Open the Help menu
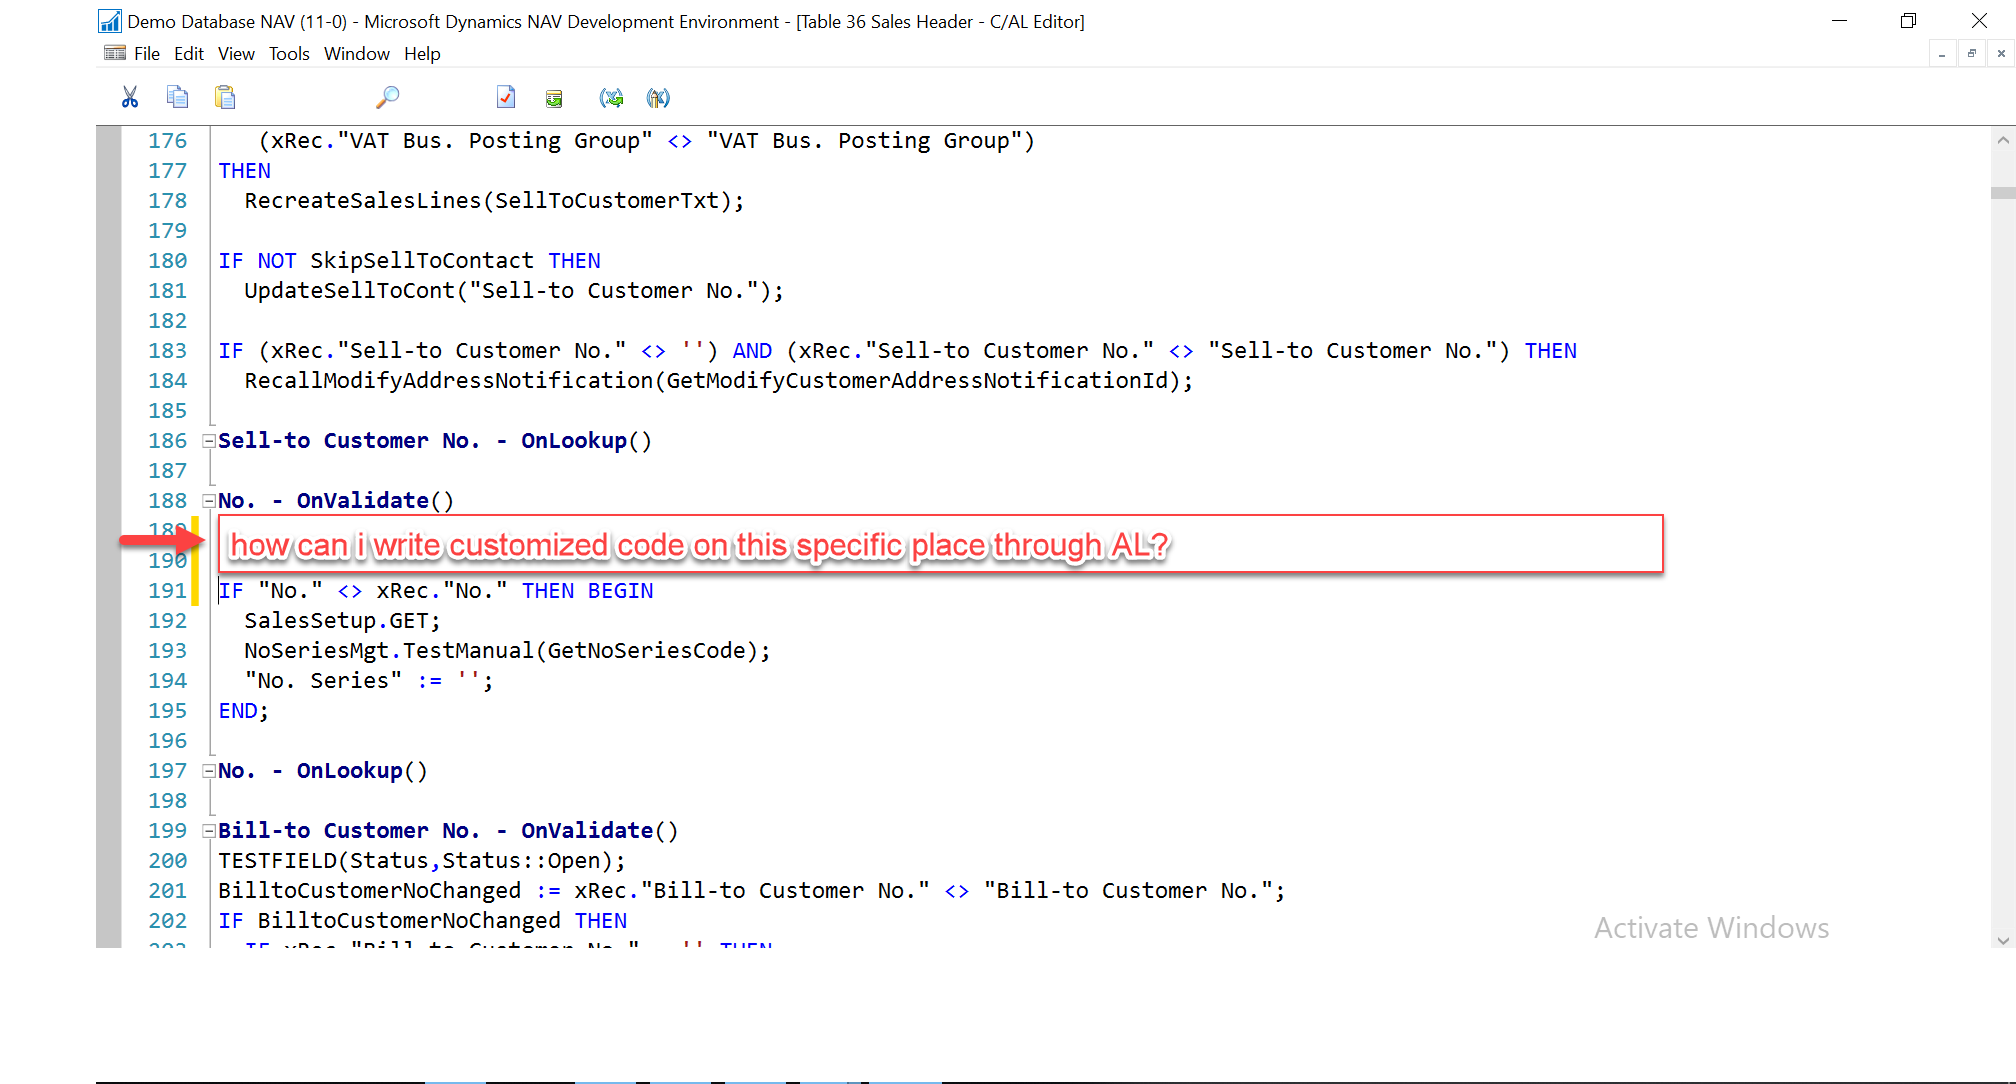Viewport: 2016px width, 1084px height. coord(422,54)
